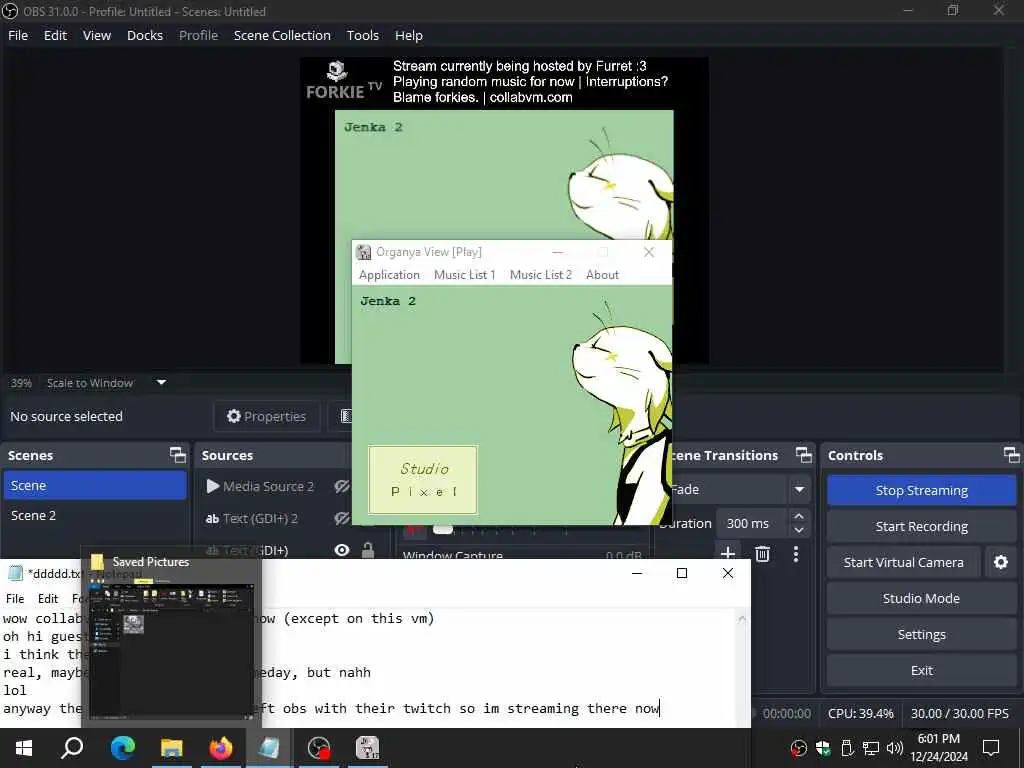Click the Studio Pixel logo in Organya View

tap(423, 479)
